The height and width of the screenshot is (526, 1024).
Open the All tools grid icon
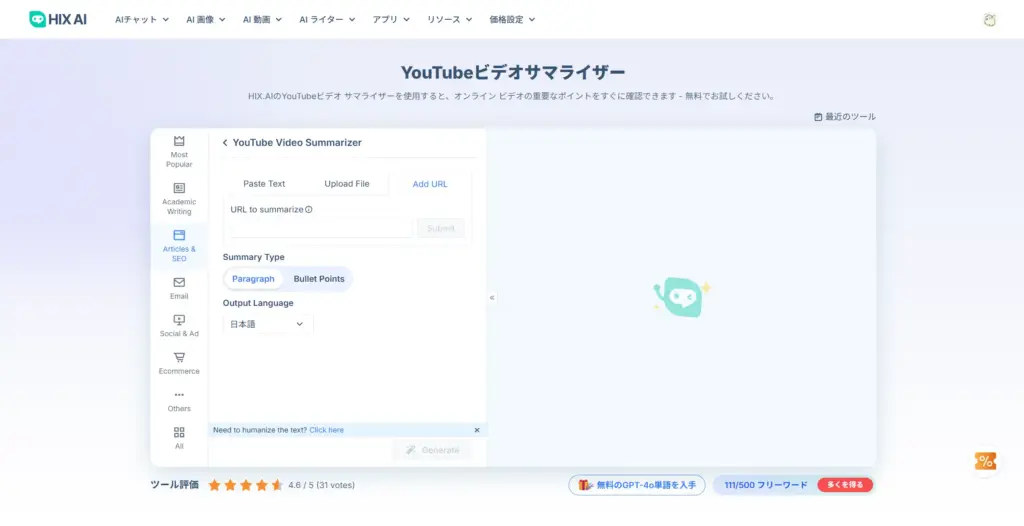tap(179, 433)
